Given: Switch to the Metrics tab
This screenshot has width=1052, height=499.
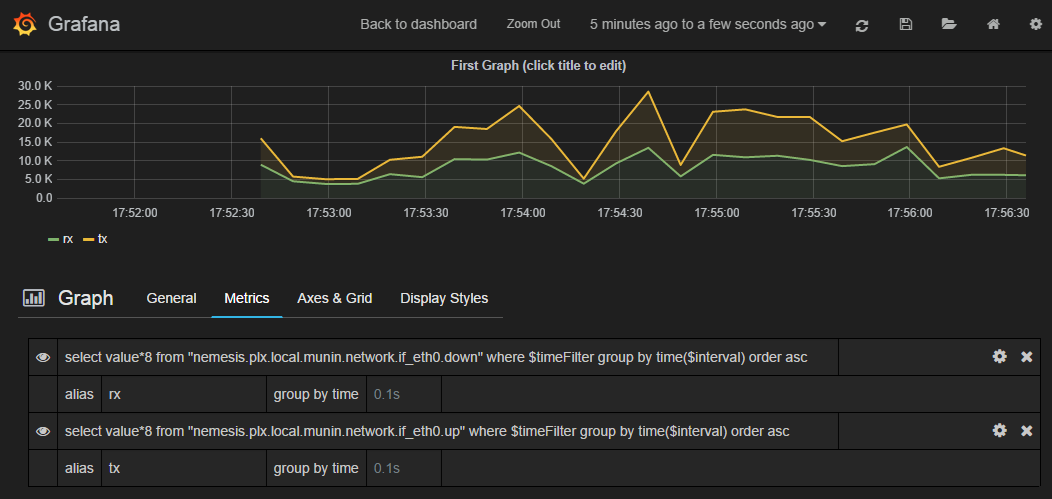Looking at the screenshot, I should pos(247,298).
